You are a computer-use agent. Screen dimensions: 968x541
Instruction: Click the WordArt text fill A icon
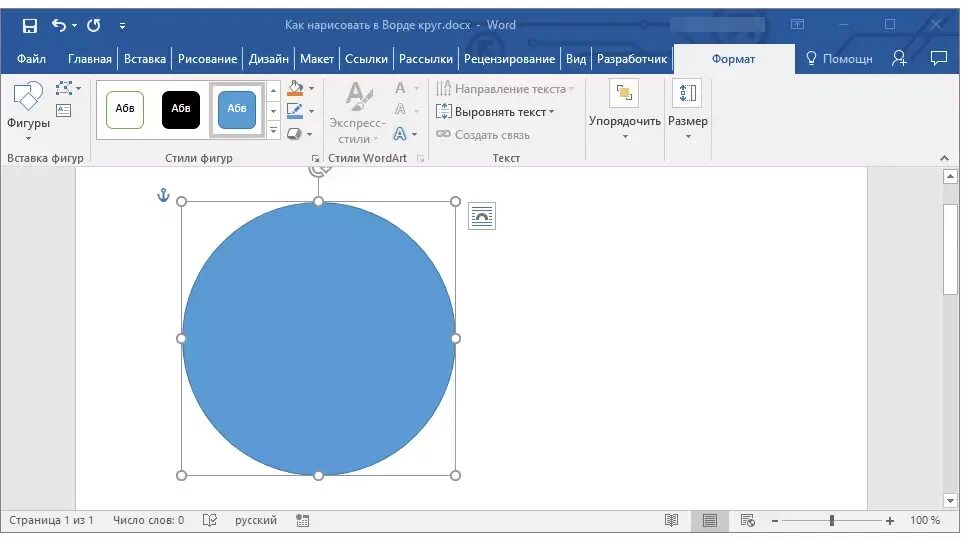[x=401, y=88]
